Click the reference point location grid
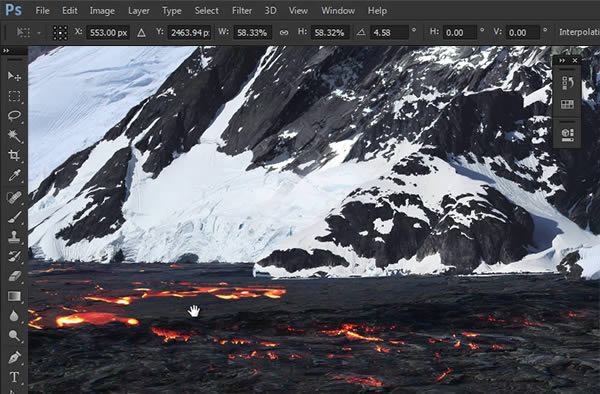 pos(60,33)
